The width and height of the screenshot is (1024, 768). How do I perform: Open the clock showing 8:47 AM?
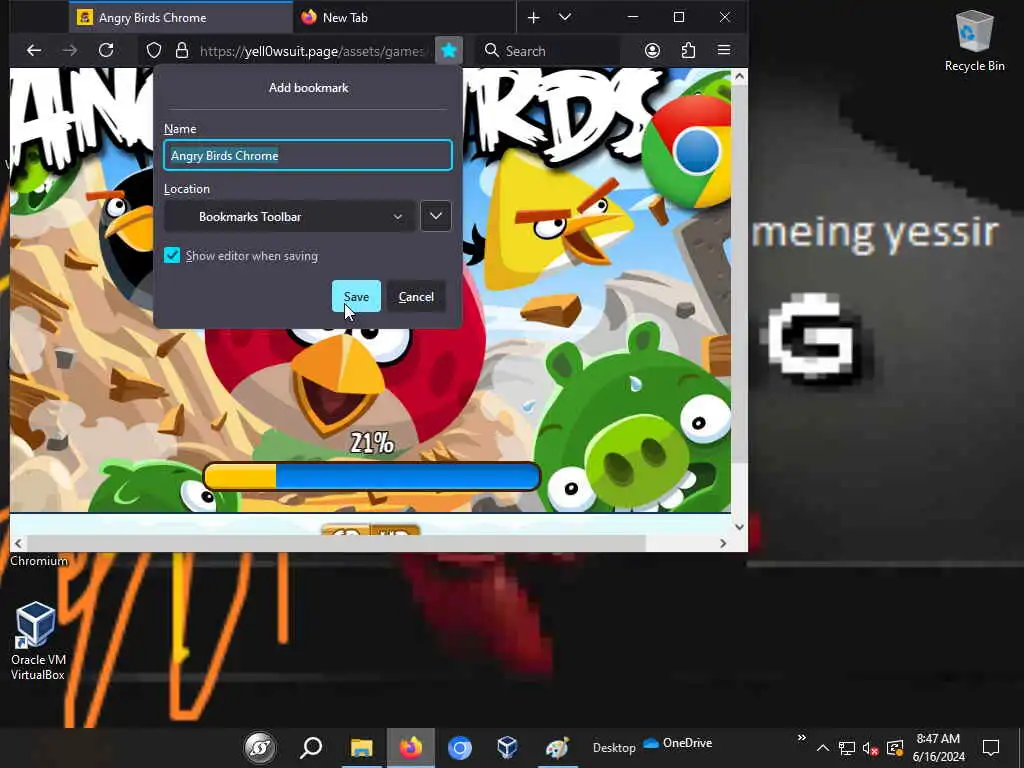point(938,748)
